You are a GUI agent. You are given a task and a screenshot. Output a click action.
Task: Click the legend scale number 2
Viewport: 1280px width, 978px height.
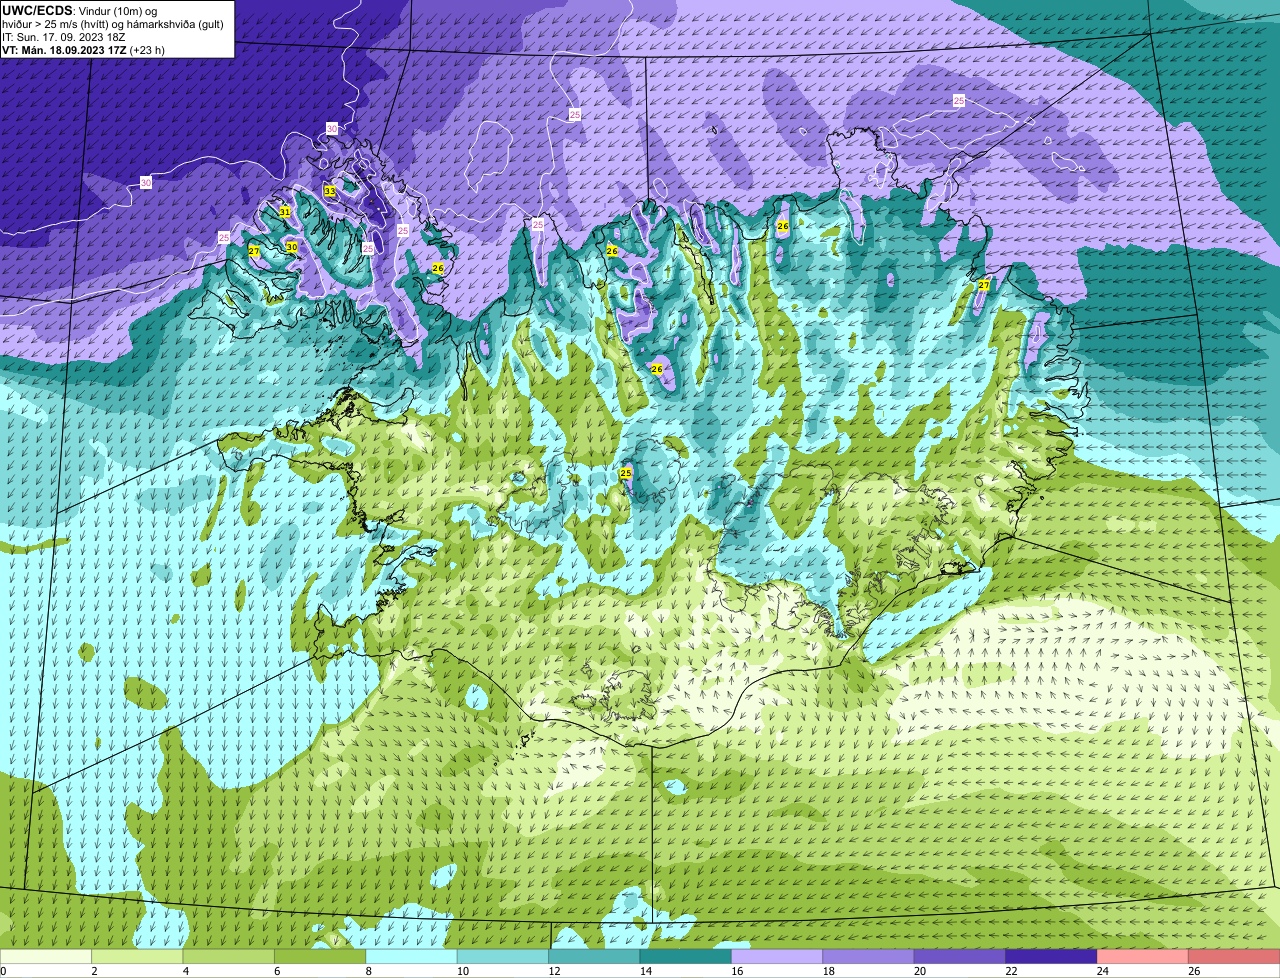click(94, 971)
